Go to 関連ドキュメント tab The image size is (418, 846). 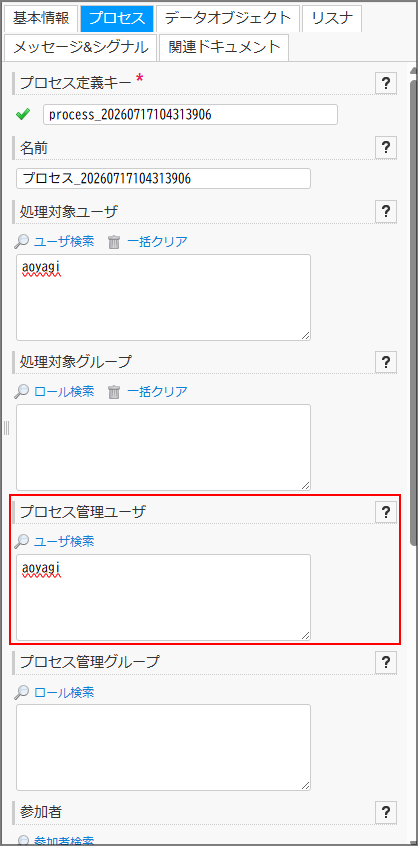pos(224,47)
